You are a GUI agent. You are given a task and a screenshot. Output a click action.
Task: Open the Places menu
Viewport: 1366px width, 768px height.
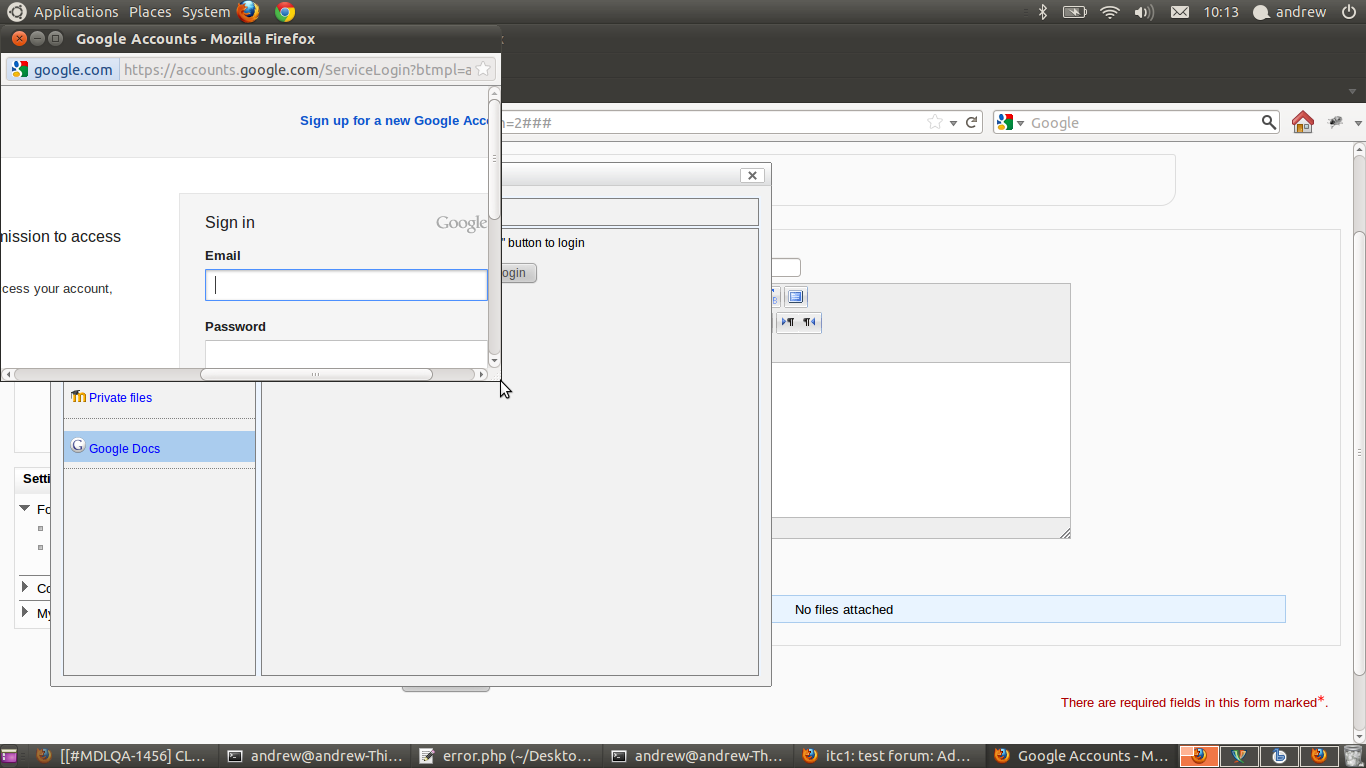pos(150,12)
